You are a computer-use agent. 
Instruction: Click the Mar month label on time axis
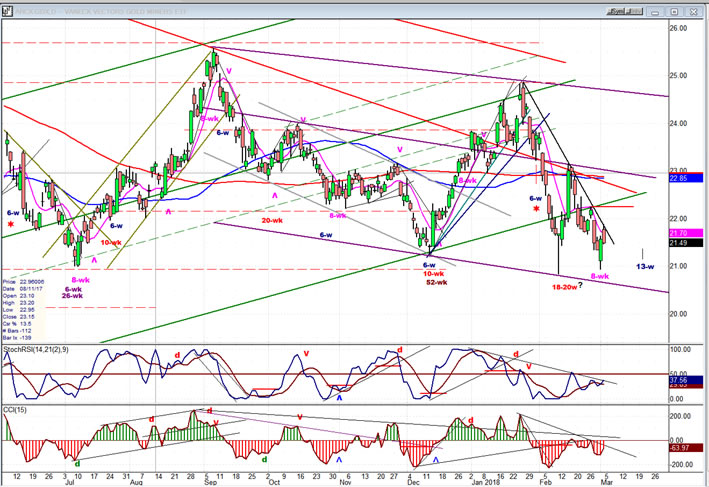point(607,482)
